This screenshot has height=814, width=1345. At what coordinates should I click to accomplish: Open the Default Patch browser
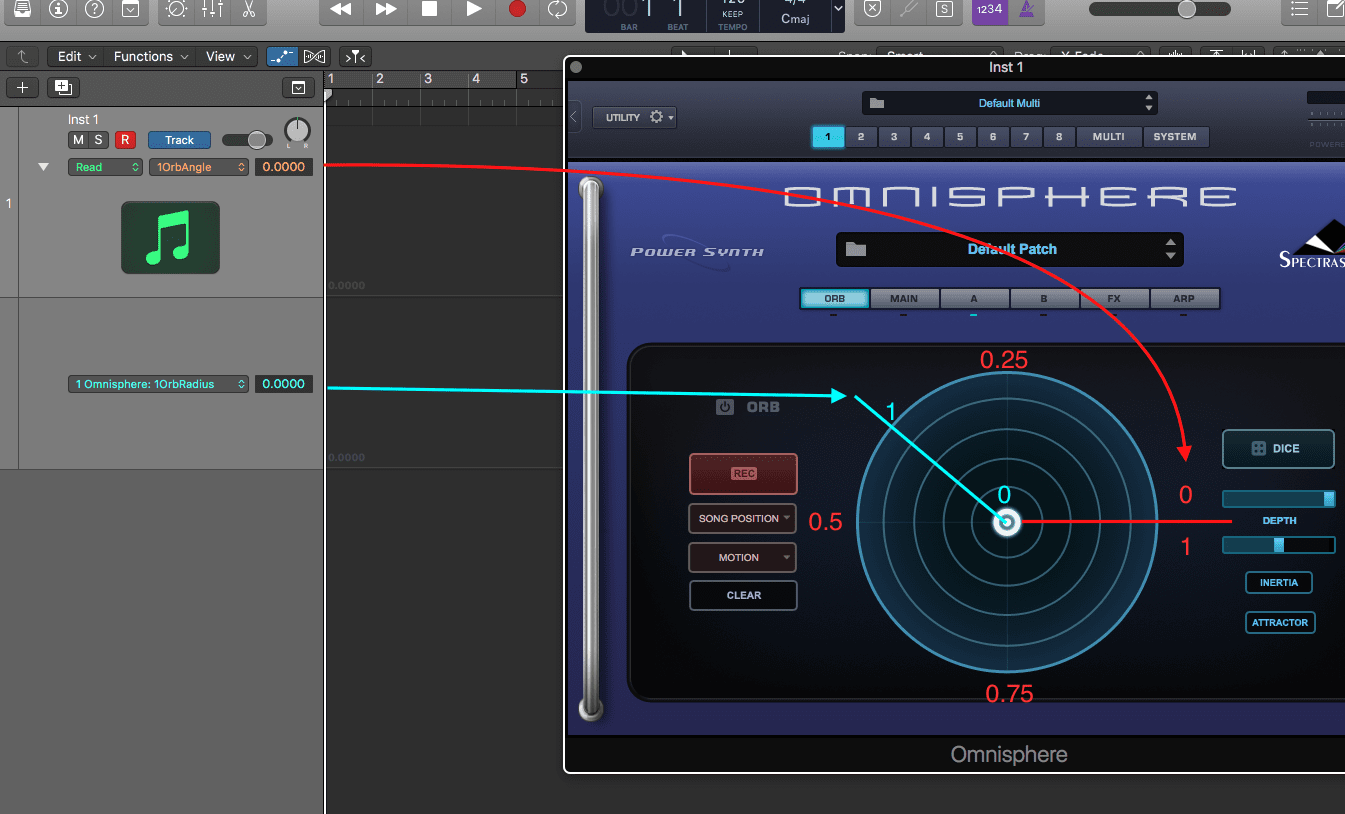pyautogui.click(x=1010, y=249)
